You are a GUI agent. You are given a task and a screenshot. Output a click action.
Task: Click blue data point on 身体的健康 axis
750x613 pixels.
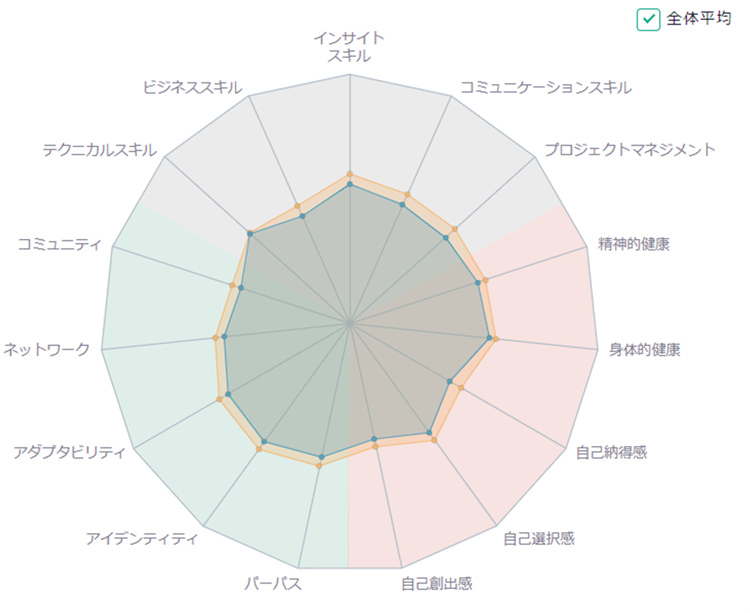pos(489,338)
